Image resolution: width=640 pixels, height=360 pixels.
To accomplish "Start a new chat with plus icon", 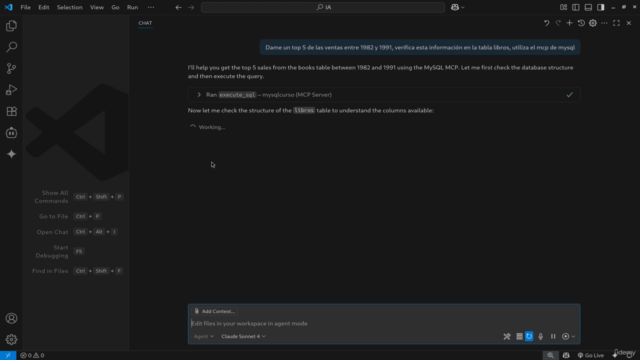I will 569,23.
